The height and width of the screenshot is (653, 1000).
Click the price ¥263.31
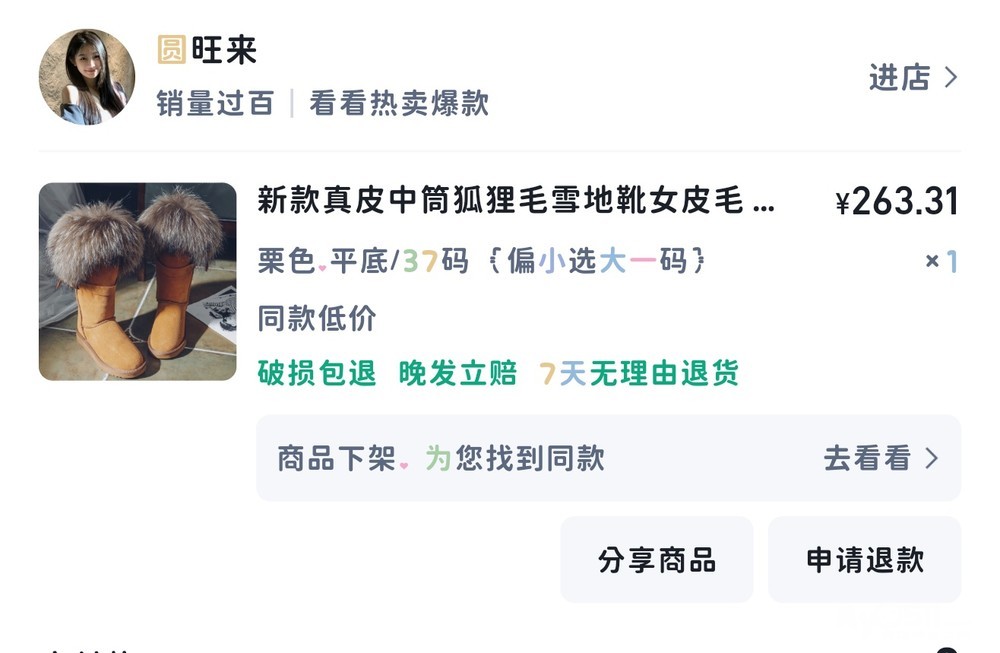tap(896, 202)
